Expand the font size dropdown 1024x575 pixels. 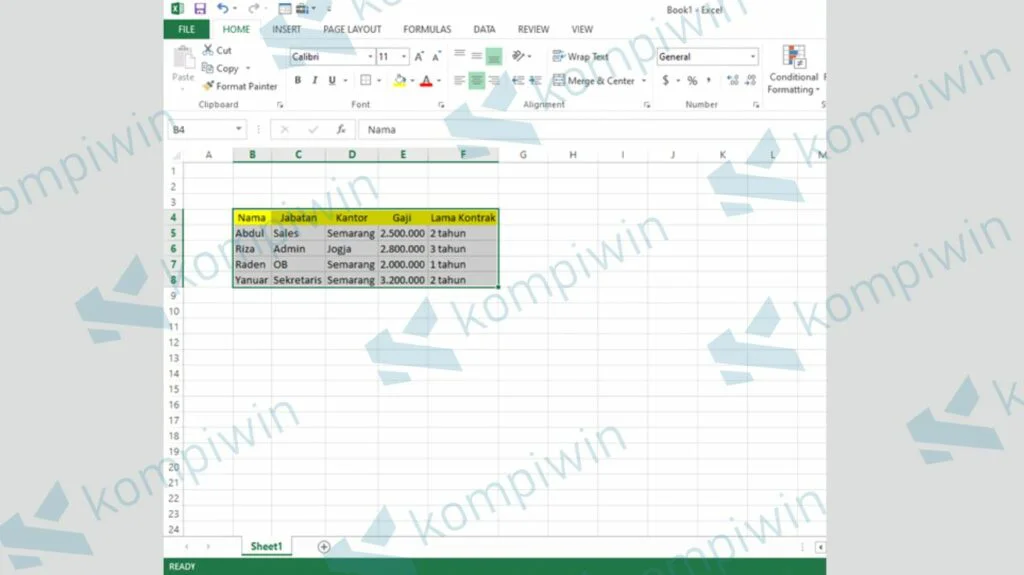pos(404,57)
